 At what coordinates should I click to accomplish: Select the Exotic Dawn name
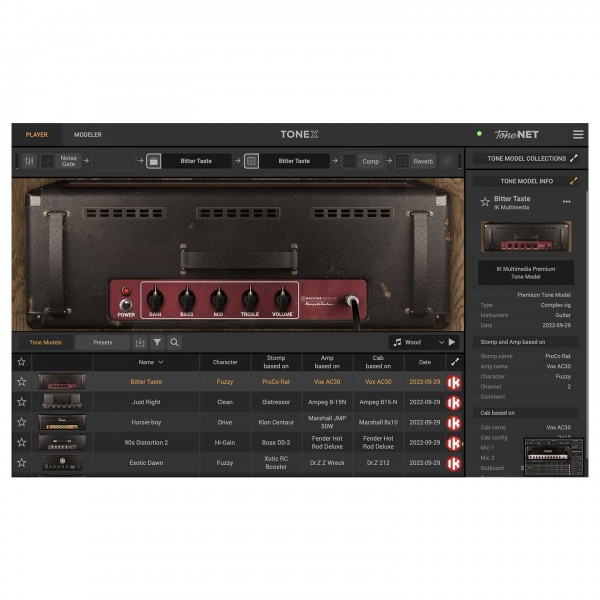click(146, 463)
